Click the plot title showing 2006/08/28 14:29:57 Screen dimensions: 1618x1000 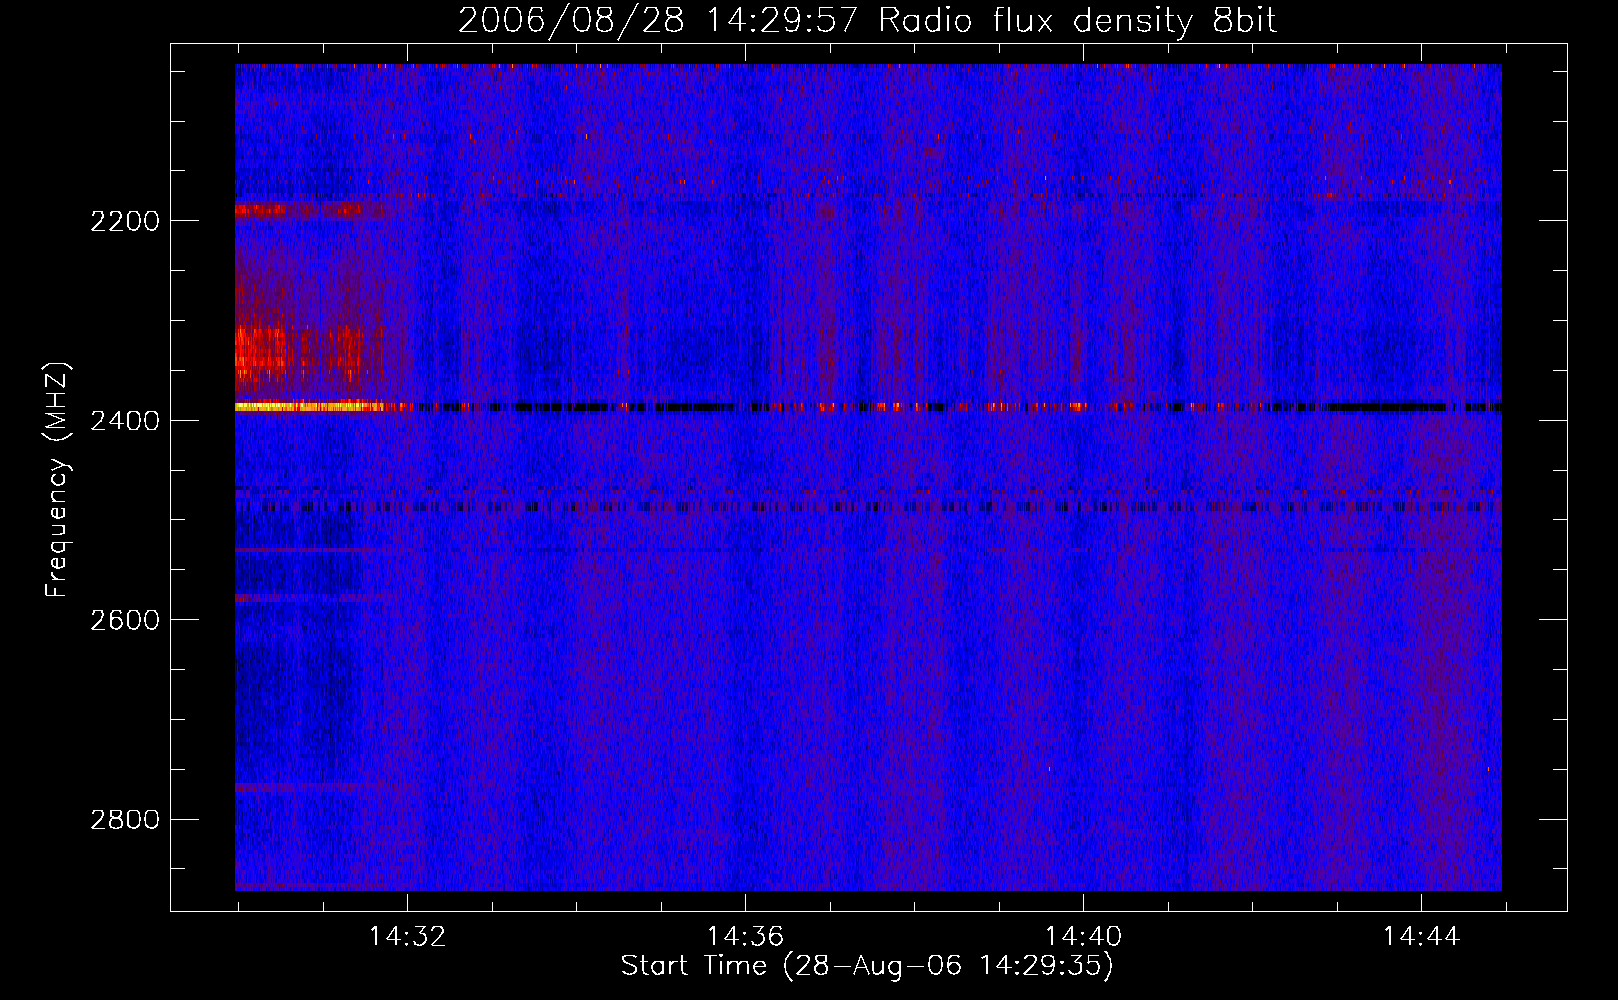(x=867, y=21)
